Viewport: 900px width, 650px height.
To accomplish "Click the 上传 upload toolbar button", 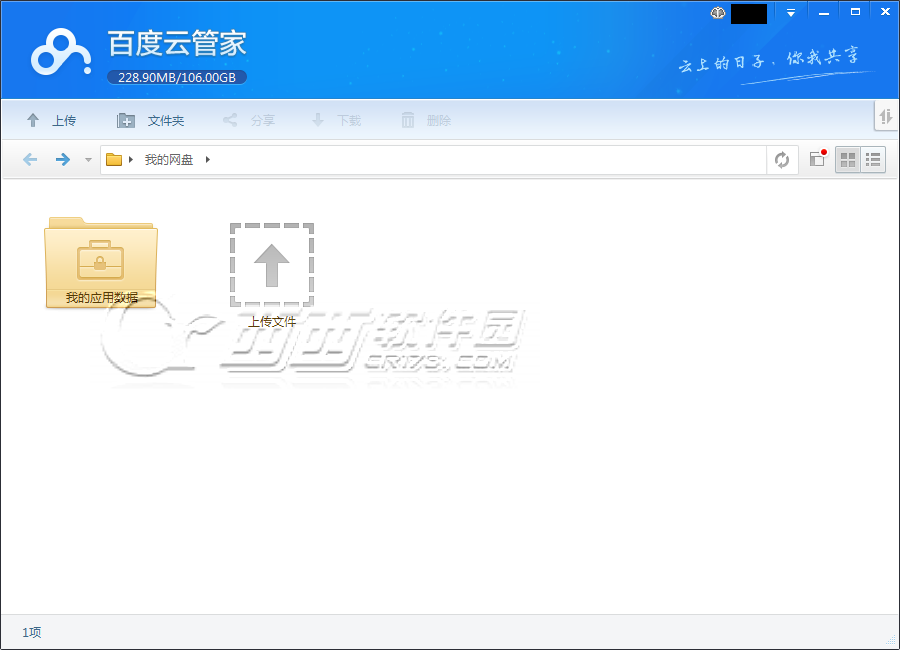I will (52, 121).
